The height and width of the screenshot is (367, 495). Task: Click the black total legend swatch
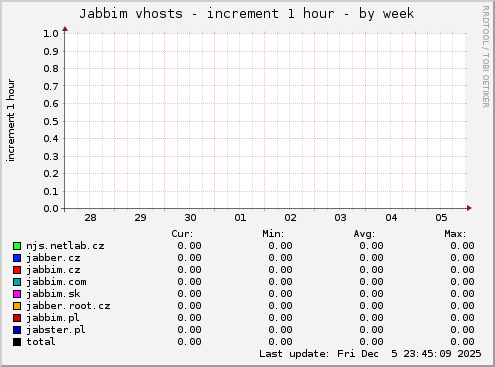[x=17, y=342]
